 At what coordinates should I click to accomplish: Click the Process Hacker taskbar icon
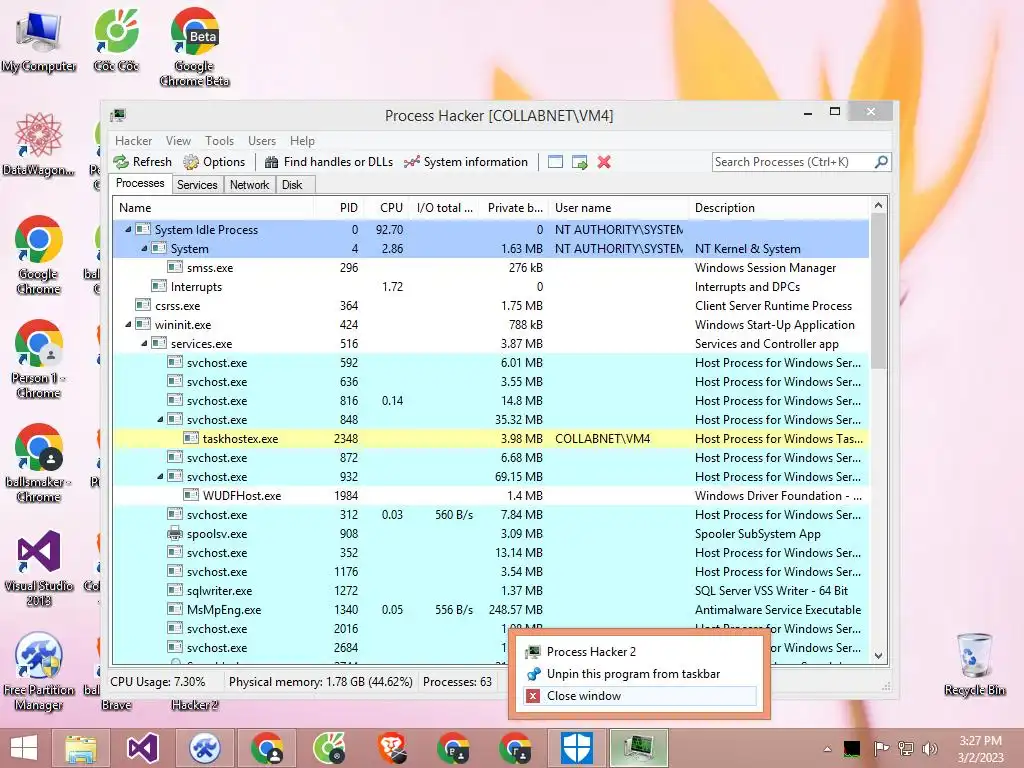coord(639,748)
